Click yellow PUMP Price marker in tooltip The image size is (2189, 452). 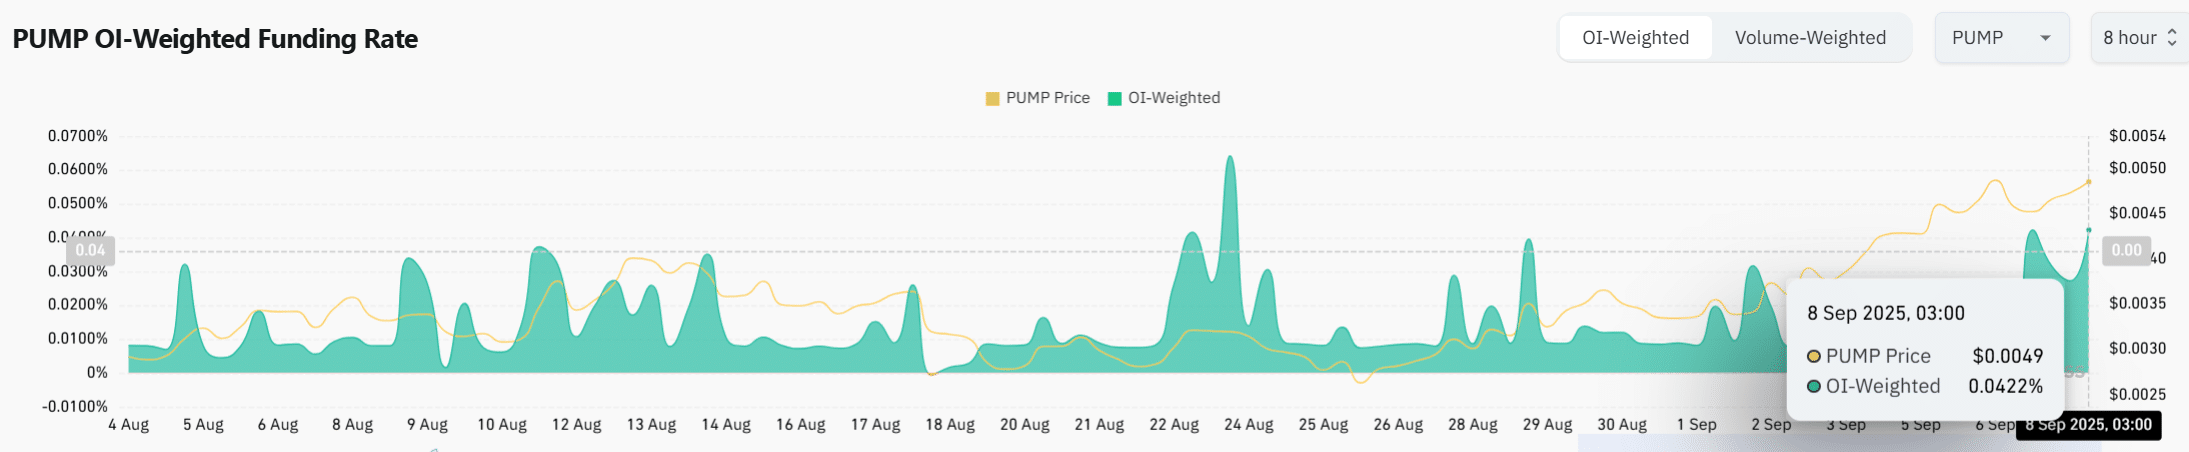[1814, 356]
